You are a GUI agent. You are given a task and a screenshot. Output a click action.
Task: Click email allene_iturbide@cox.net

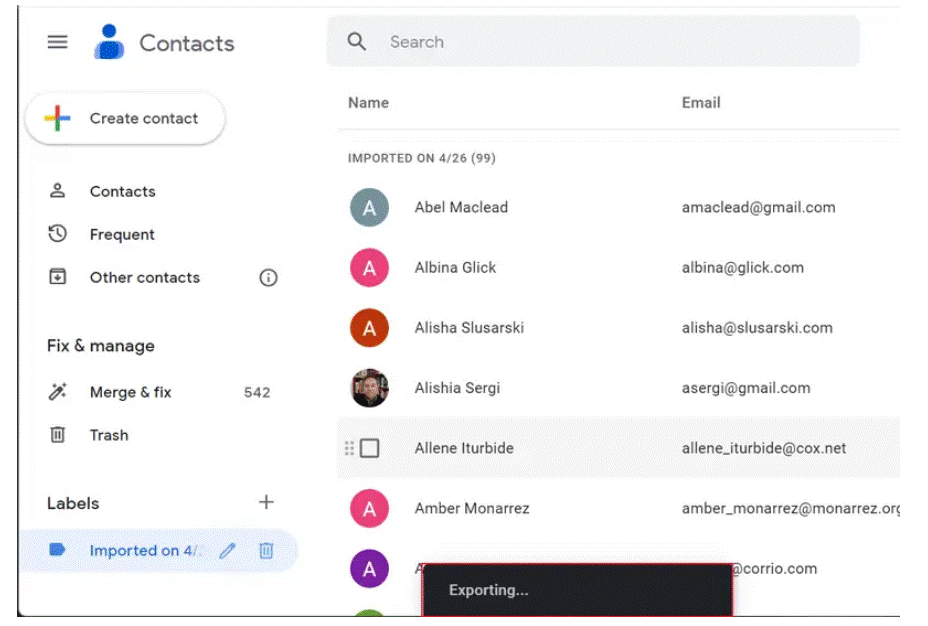pyautogui.click(x=763, y=448)
